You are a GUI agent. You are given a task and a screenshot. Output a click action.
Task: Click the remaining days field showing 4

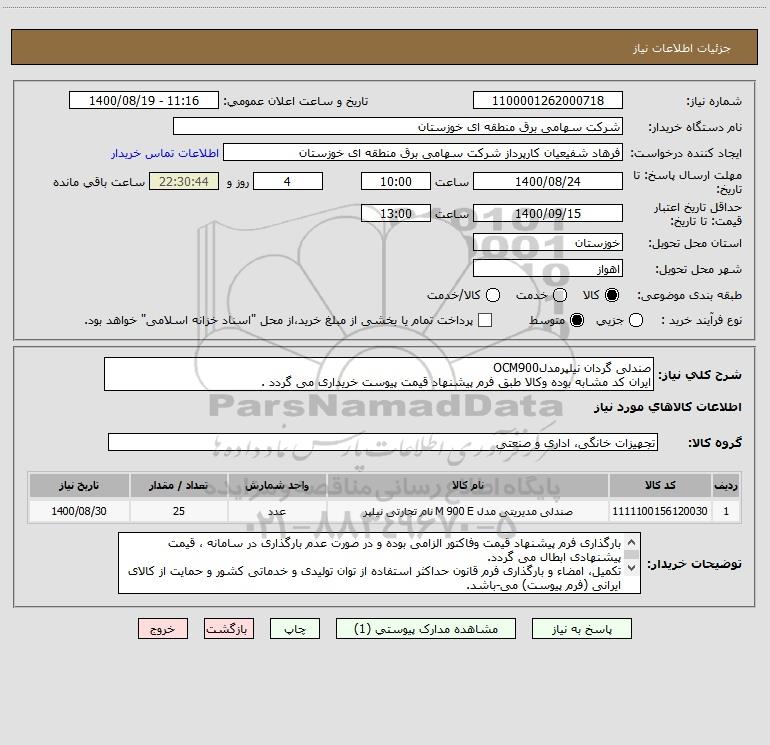click(x=288, y=181)
